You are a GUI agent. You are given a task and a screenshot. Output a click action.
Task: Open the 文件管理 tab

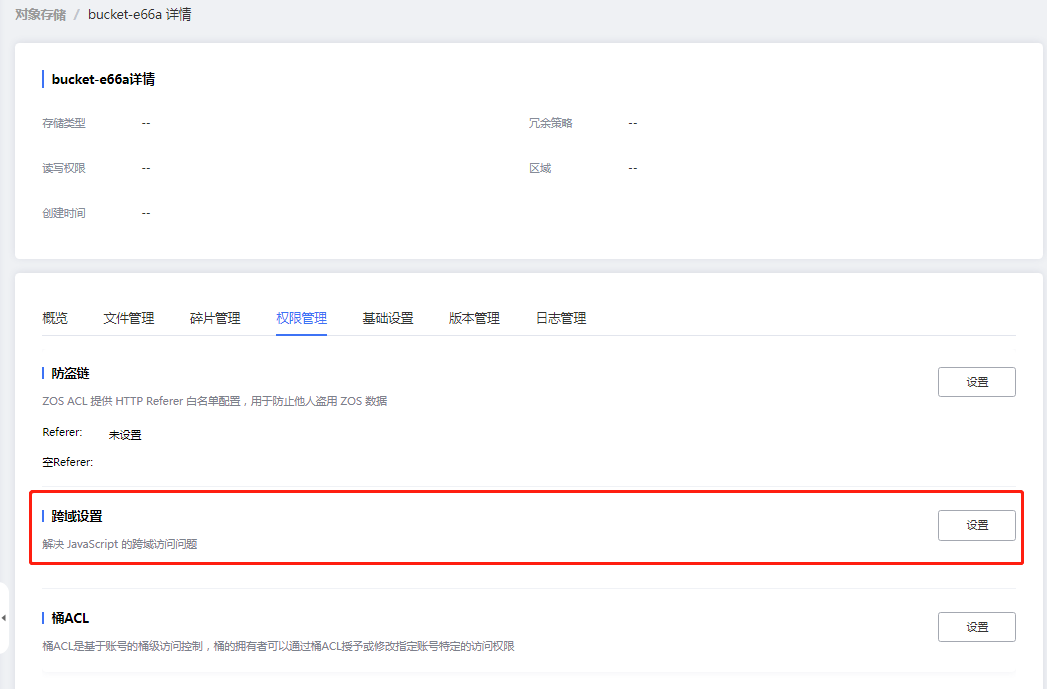(128, 317)
